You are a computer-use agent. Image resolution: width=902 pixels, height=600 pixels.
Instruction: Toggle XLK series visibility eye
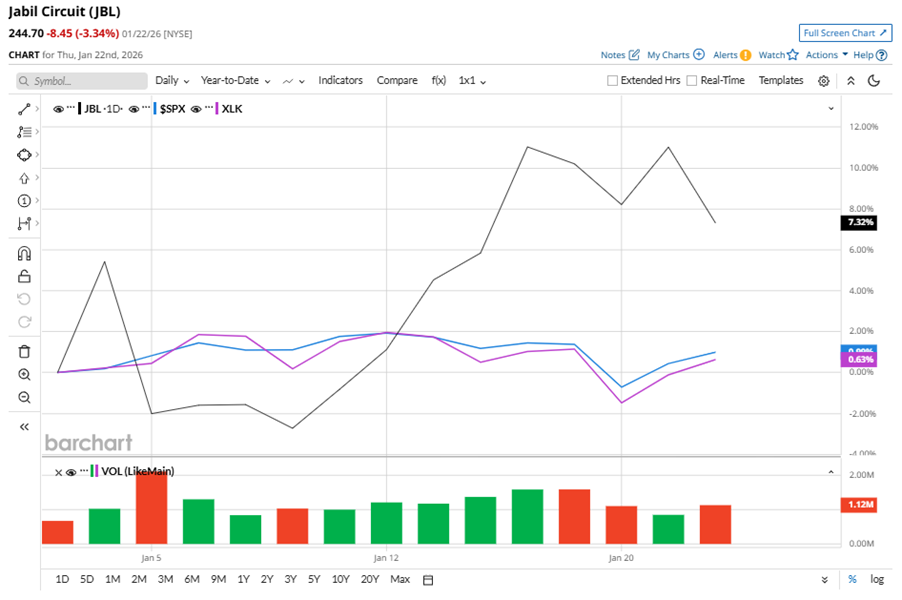tap(196, 109)
